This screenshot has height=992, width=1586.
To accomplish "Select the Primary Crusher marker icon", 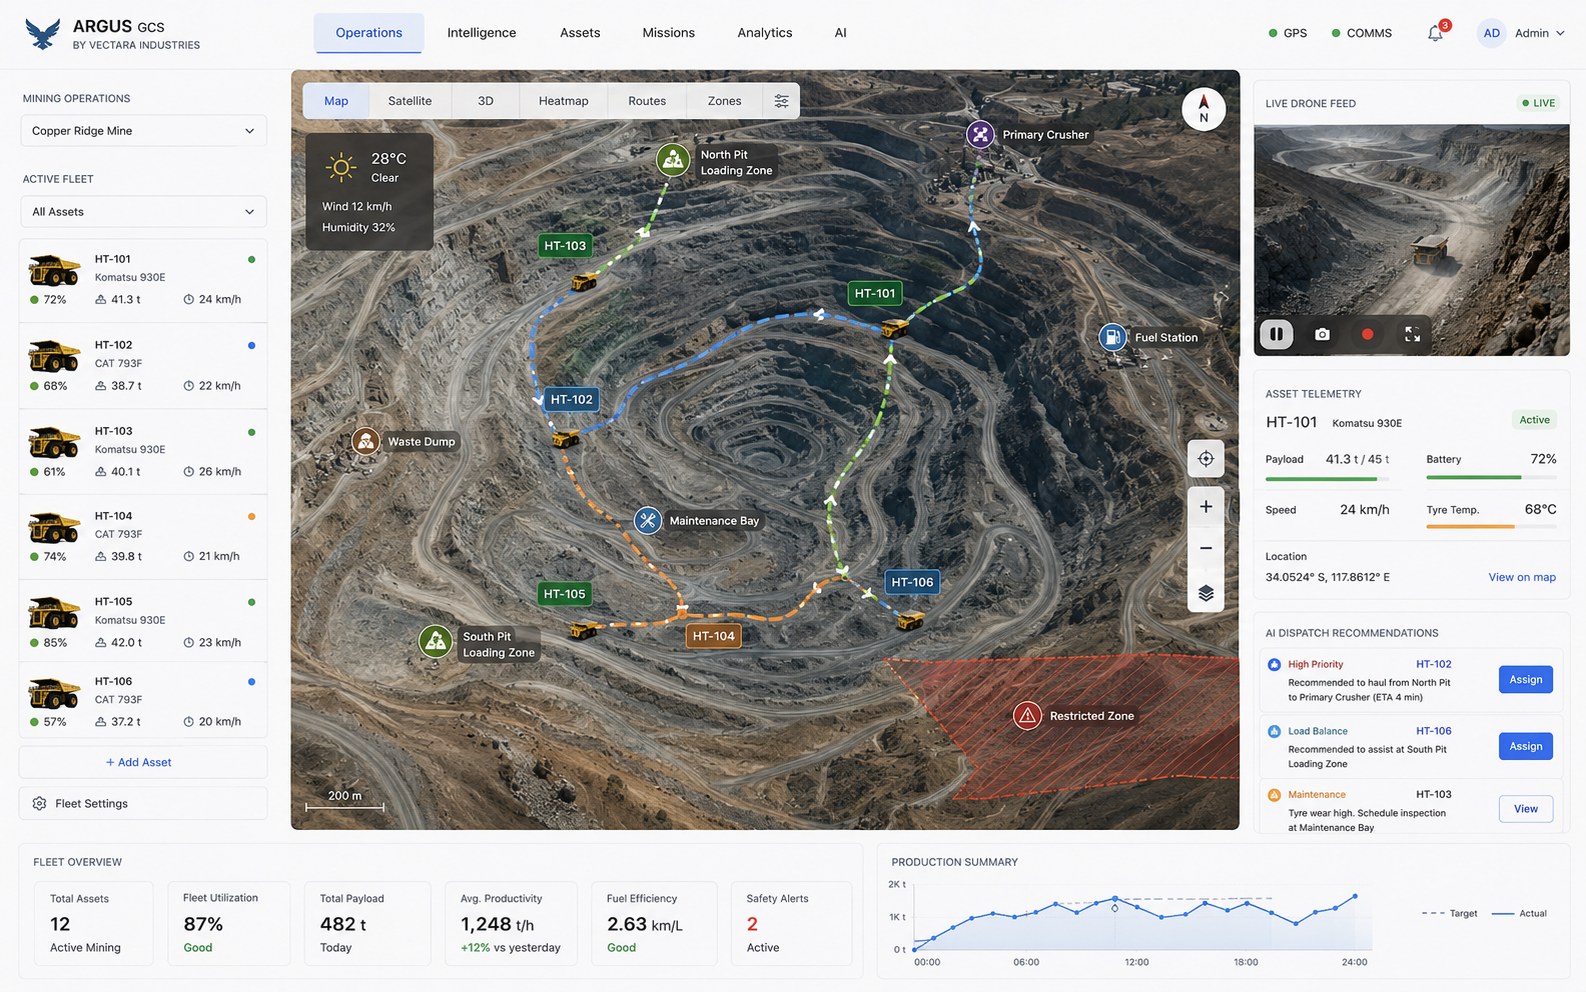I will [x=980, y=134].
